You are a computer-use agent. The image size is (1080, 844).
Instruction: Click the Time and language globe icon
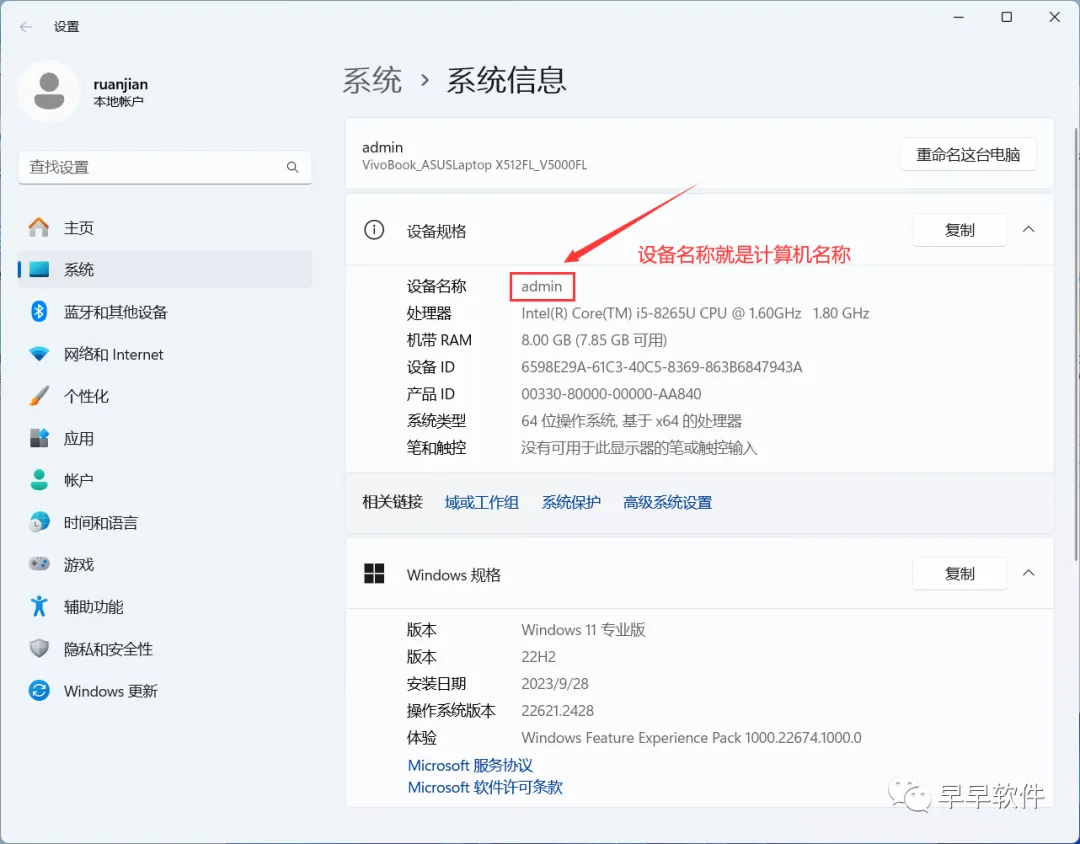[39, 522]
